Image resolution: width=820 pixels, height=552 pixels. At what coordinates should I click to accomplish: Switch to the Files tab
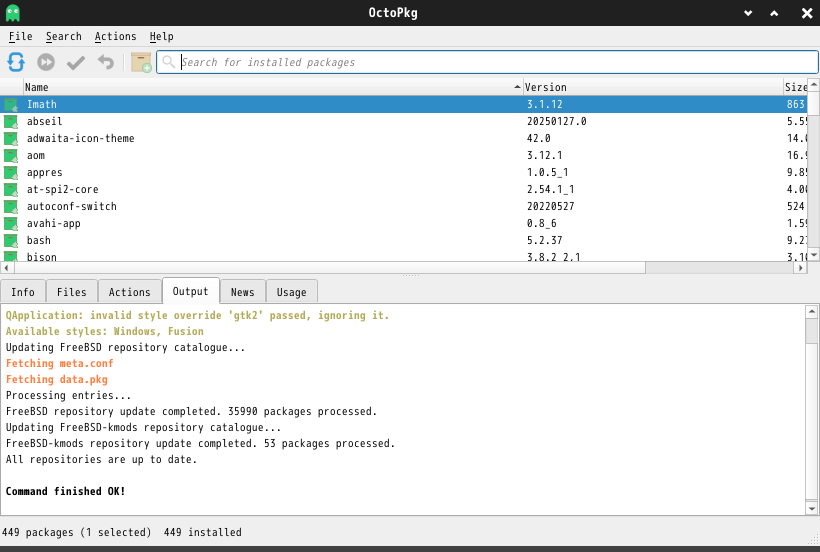(71, 292)
